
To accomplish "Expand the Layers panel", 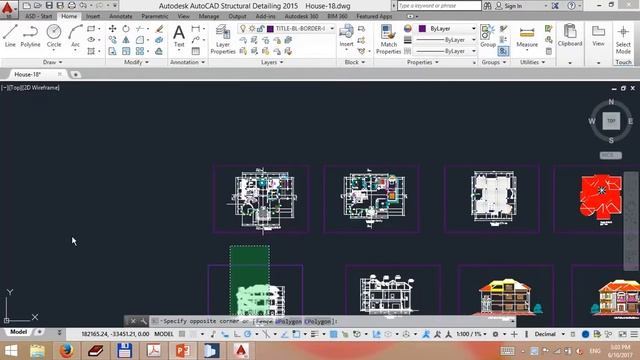I will click(x=272, y=62).
